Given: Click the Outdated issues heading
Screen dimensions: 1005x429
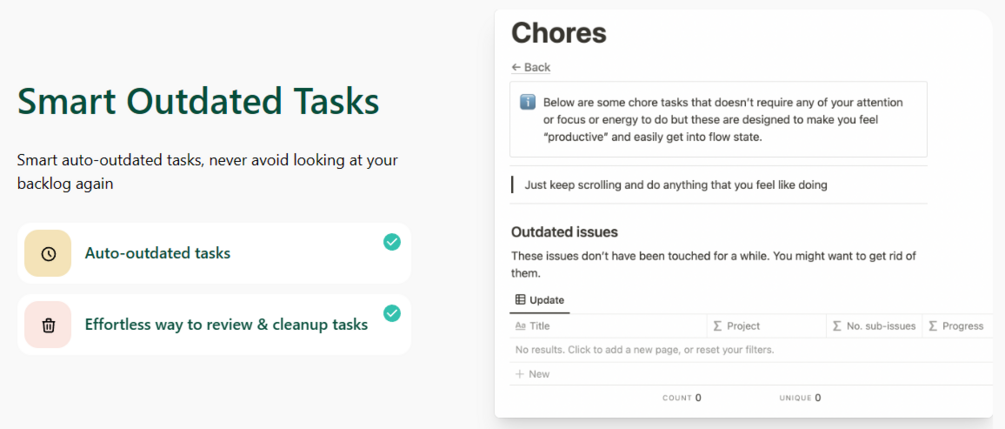Looking at the screenshot, I should coord(564,232).
